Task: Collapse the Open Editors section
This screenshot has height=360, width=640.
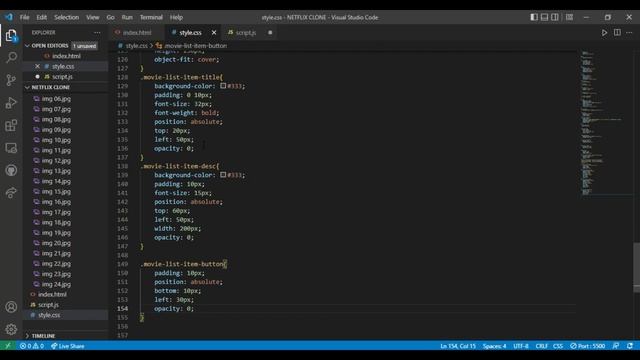Action: [27, 46]
